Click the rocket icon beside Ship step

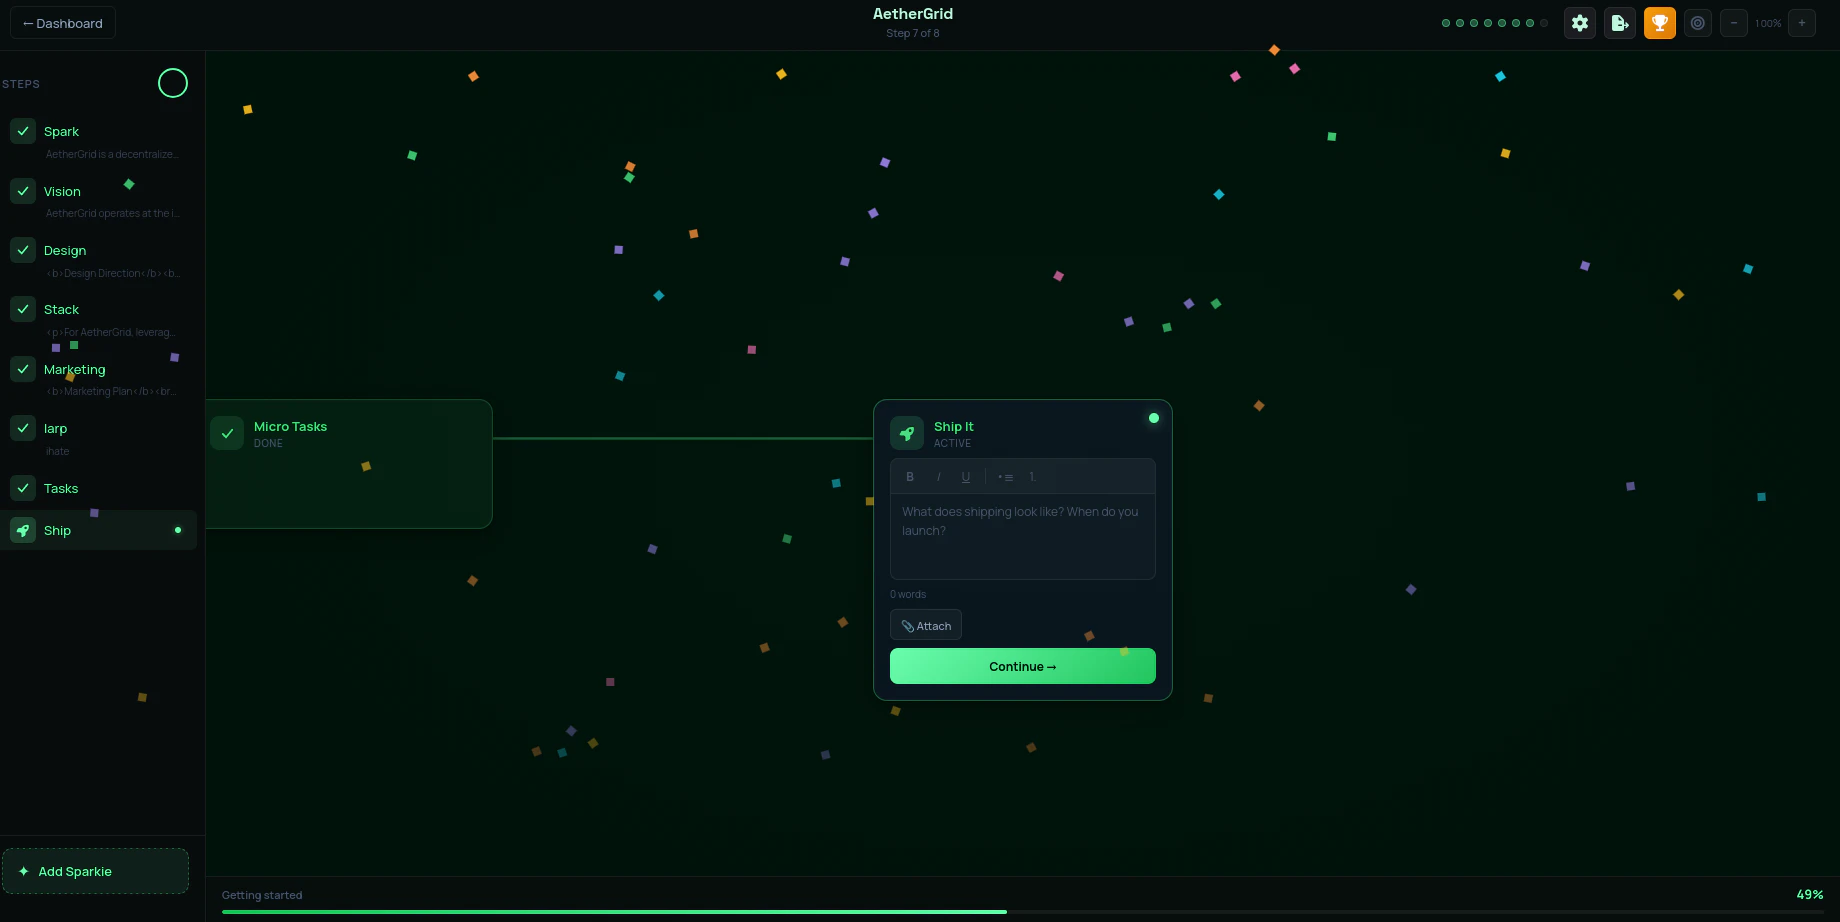click(23, 530)
